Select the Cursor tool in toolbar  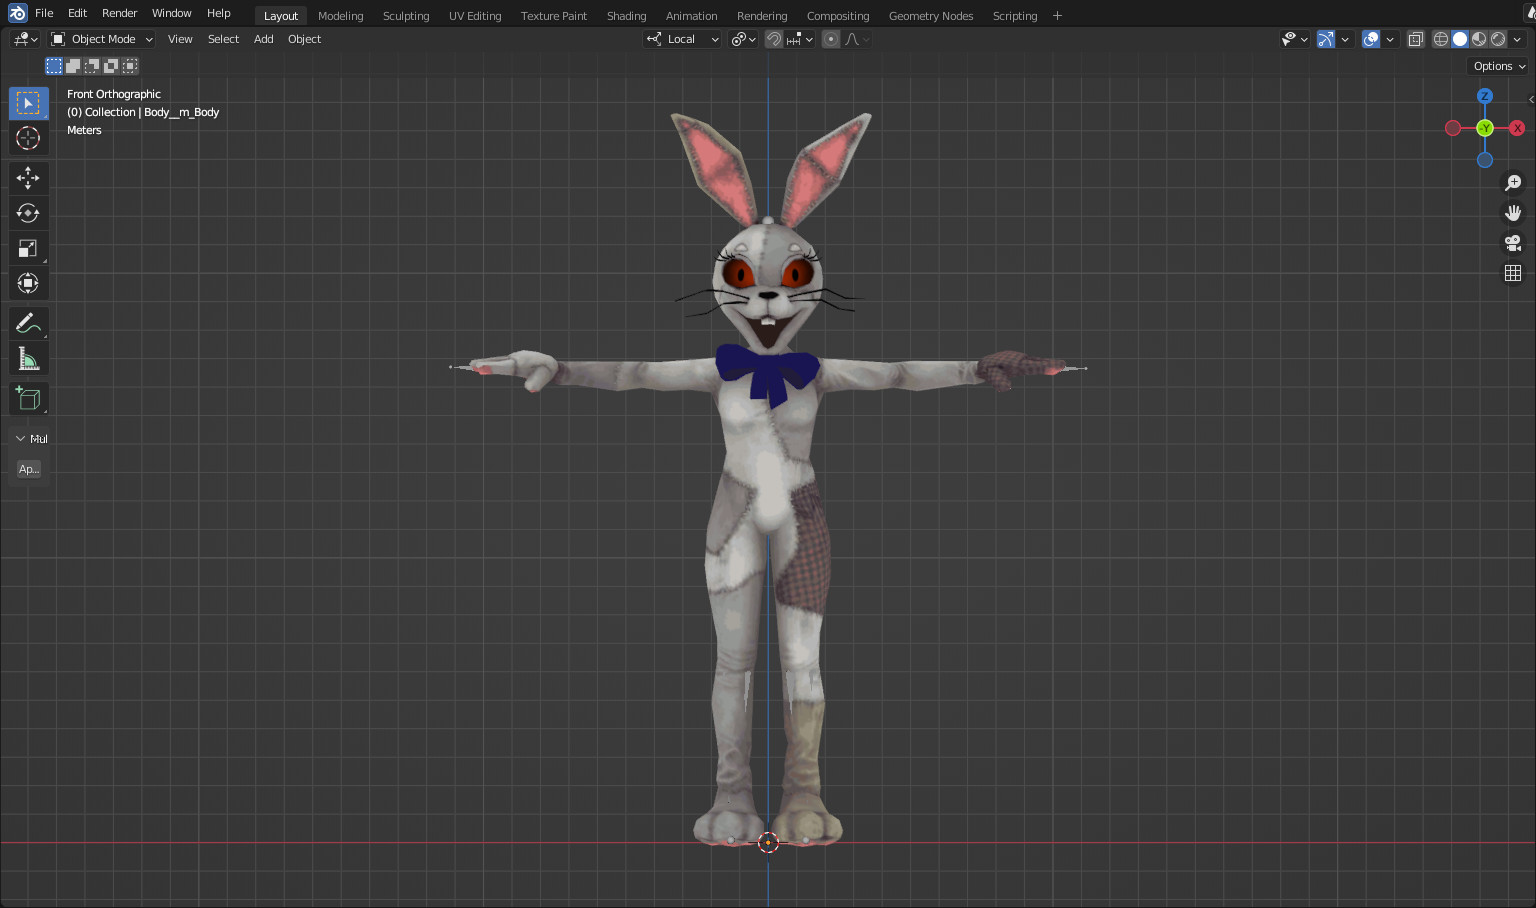coord(28,138)
